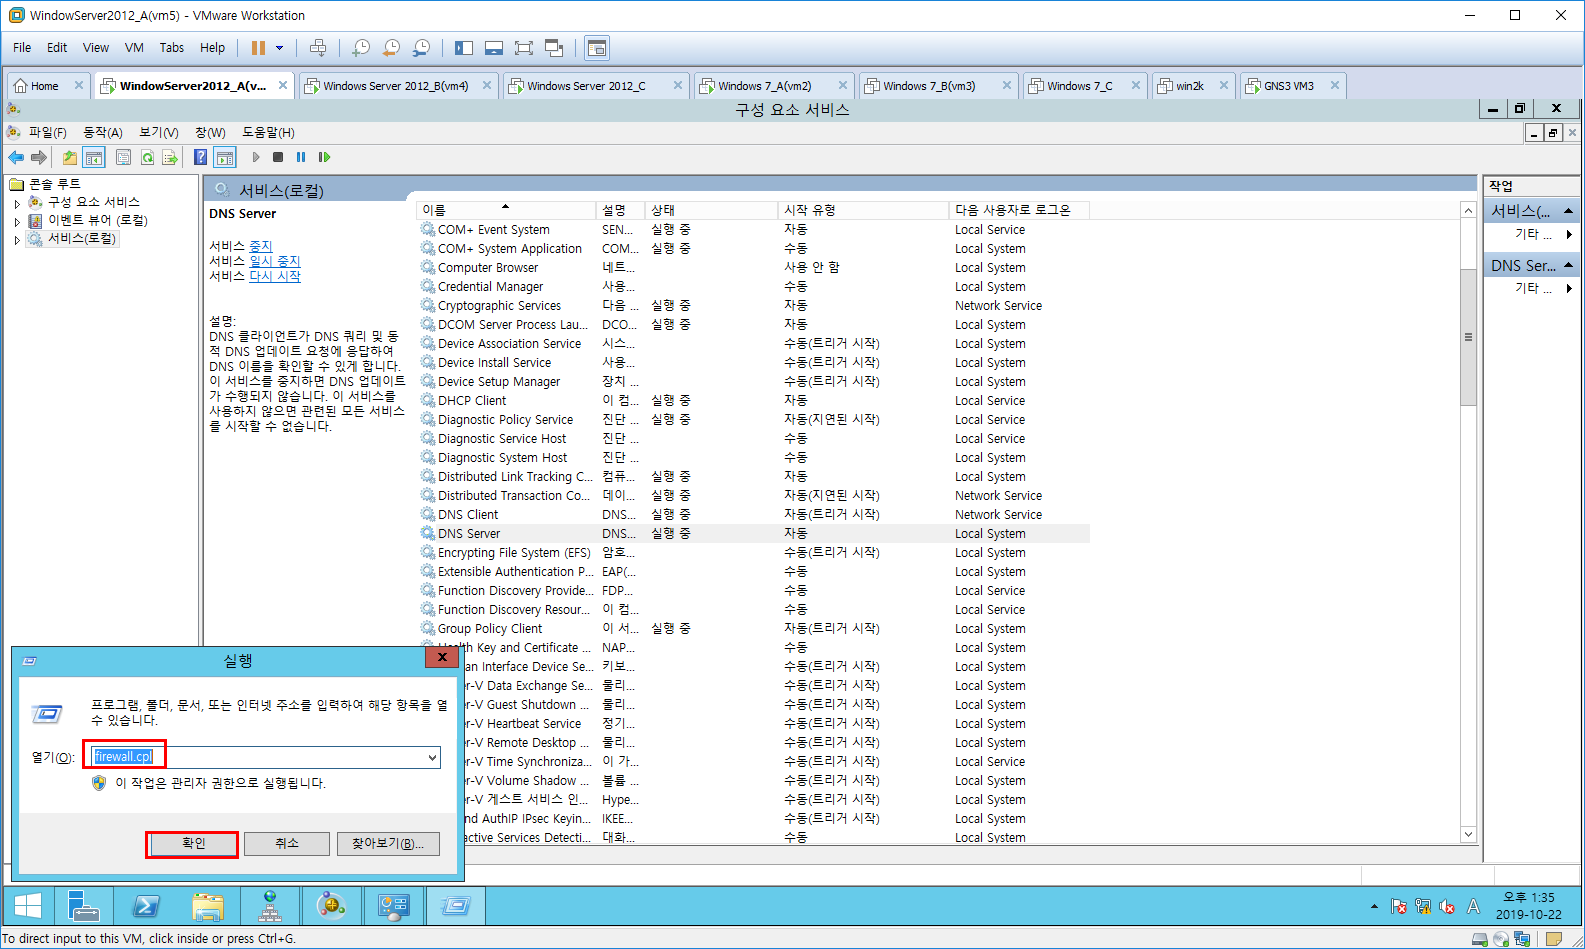Select 콘솔 루트 in the tree
The height and width of the screenshot is (949, 1585).
click(x=55, y=184)
